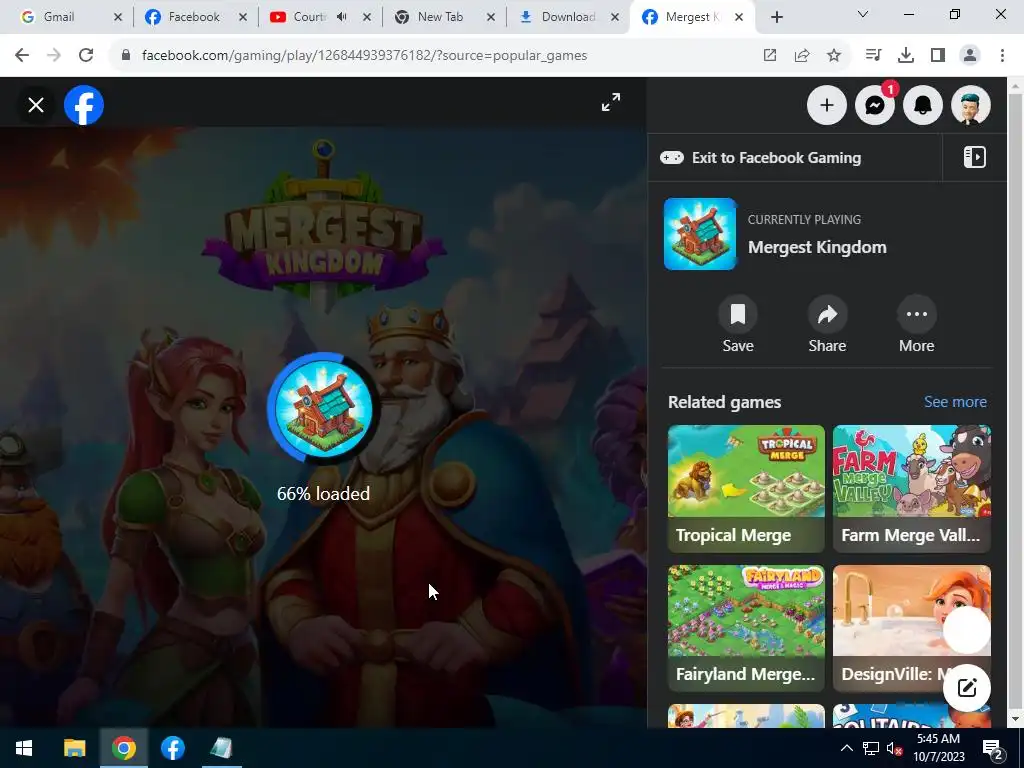Viewport: 1024px width, 768px height.
Task: Close the Mergest Kingdom tab
Action: tap(739, 17)
